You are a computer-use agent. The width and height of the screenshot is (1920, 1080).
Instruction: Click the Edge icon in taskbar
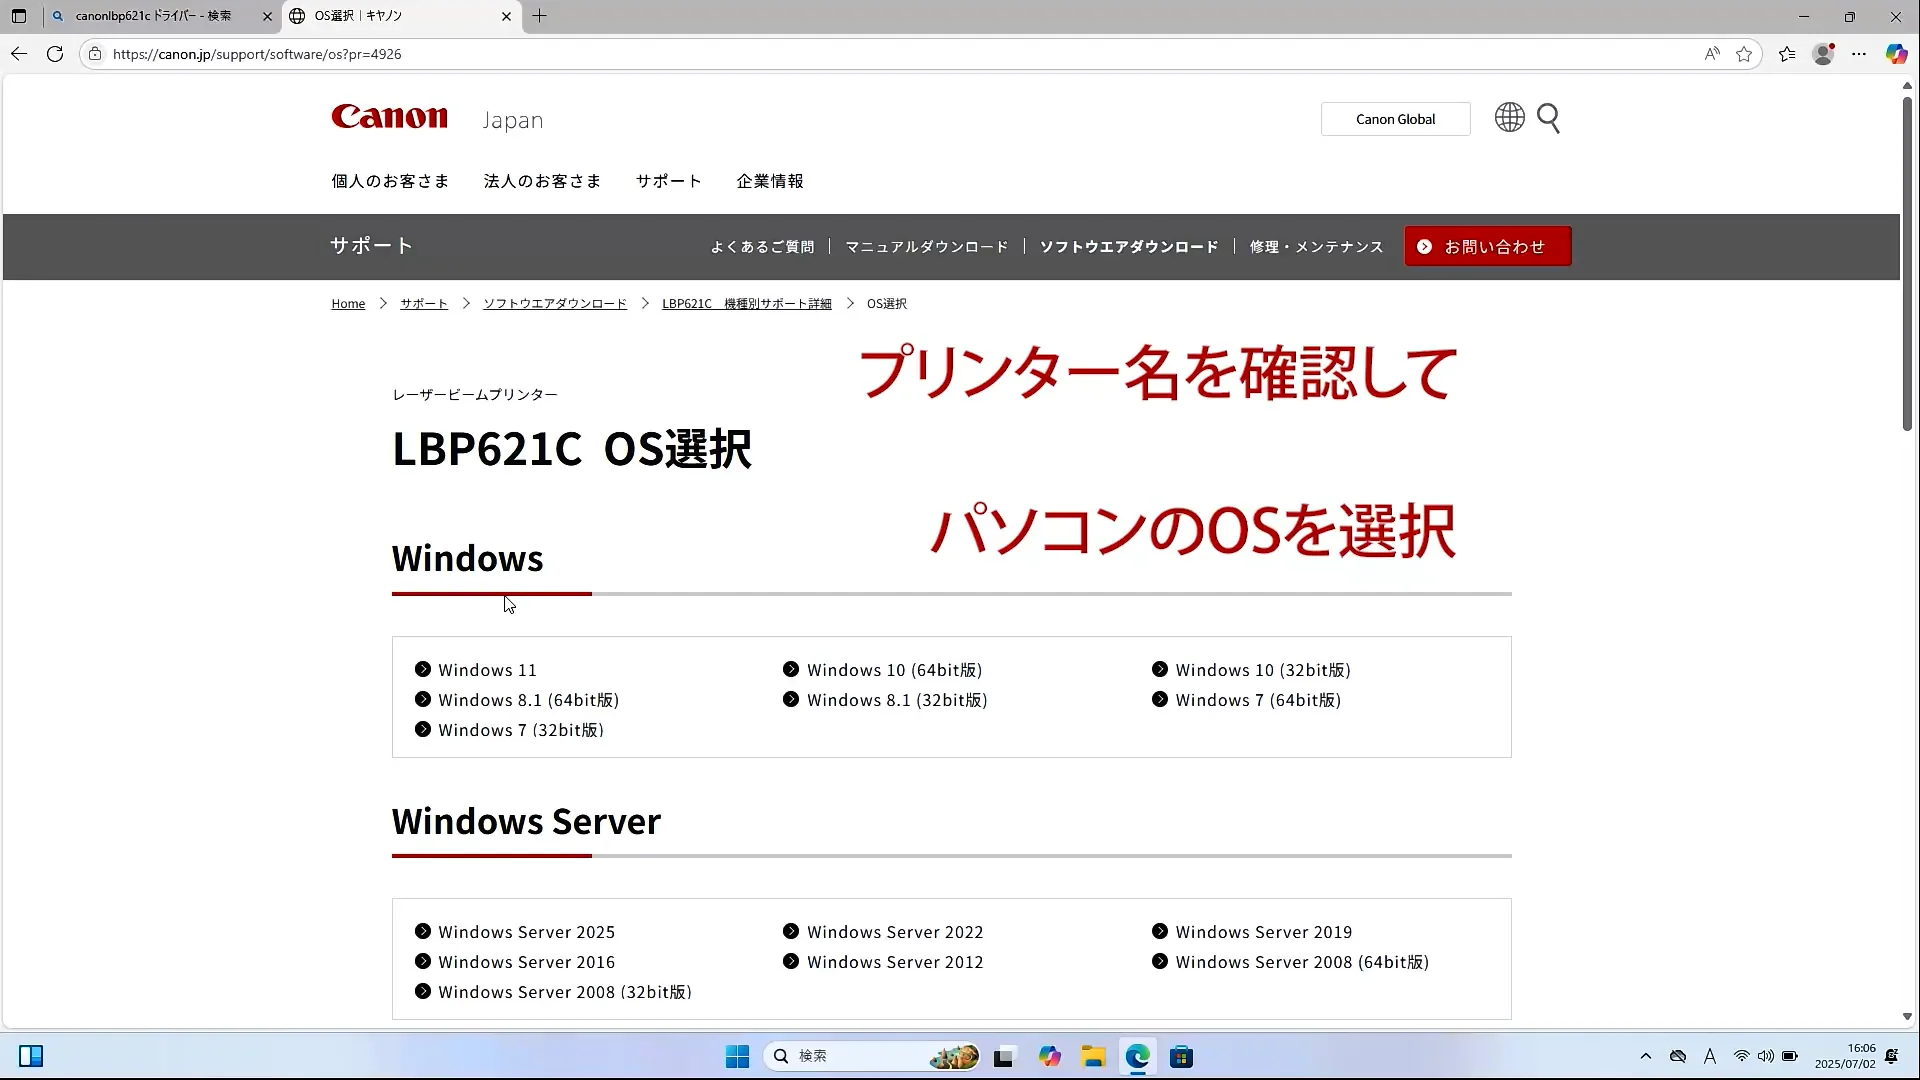tap(1137, 1057)
